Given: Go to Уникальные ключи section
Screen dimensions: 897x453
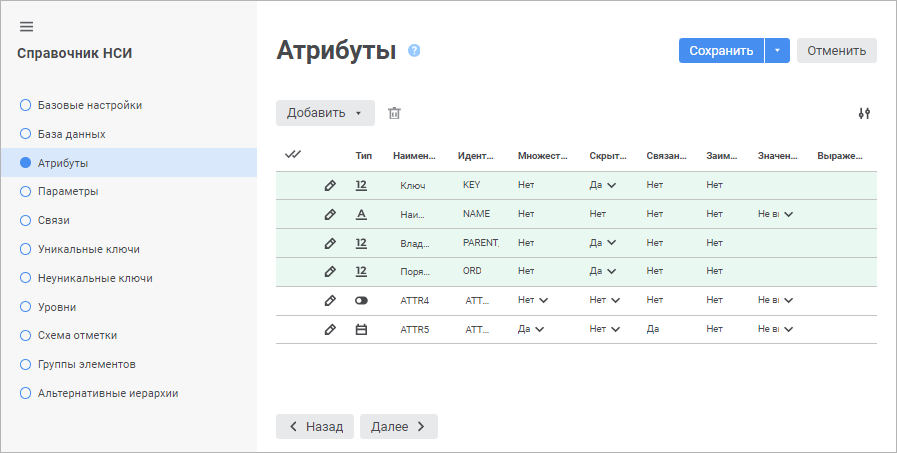Looking at the screenshot, I should (88, 249).
